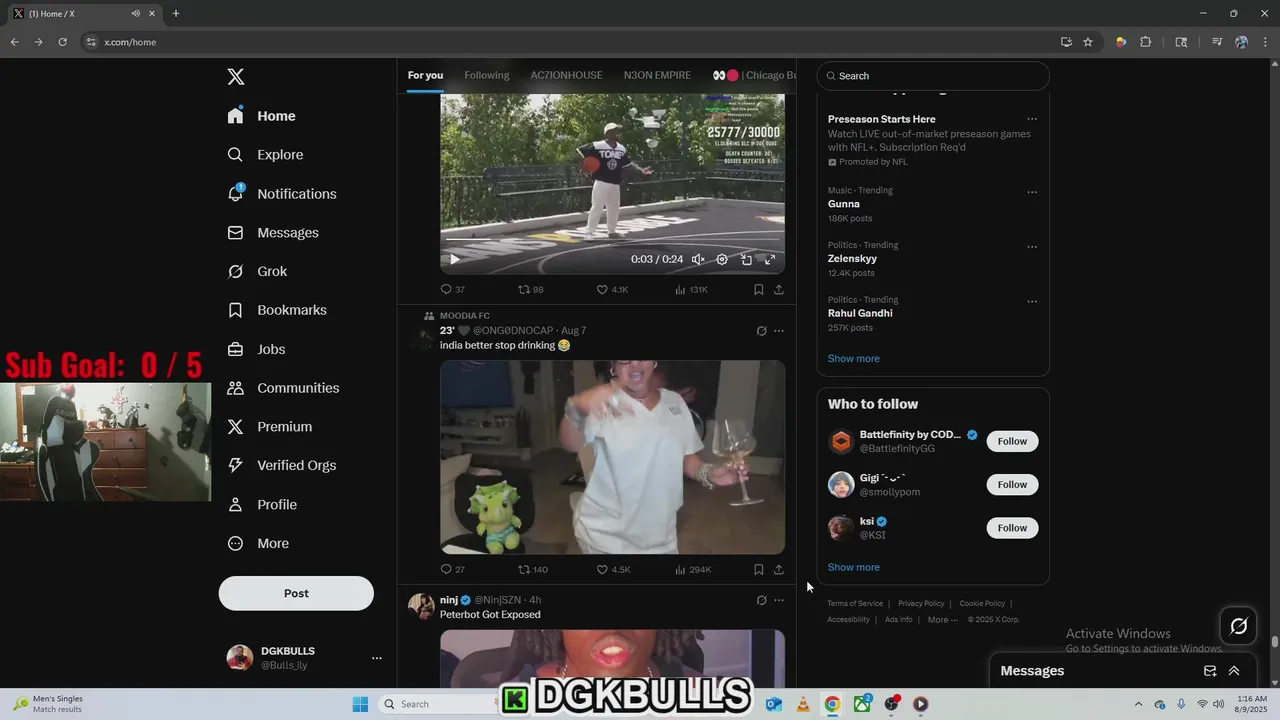Click the More circle icon in sidebar

tap(235, 543)
